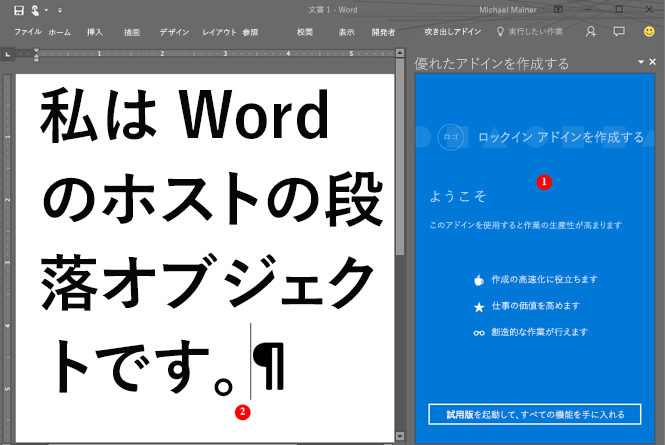Click the star icon beside 仕事の価値
Screen dimensions: 665x445
[x=479, y=307]
